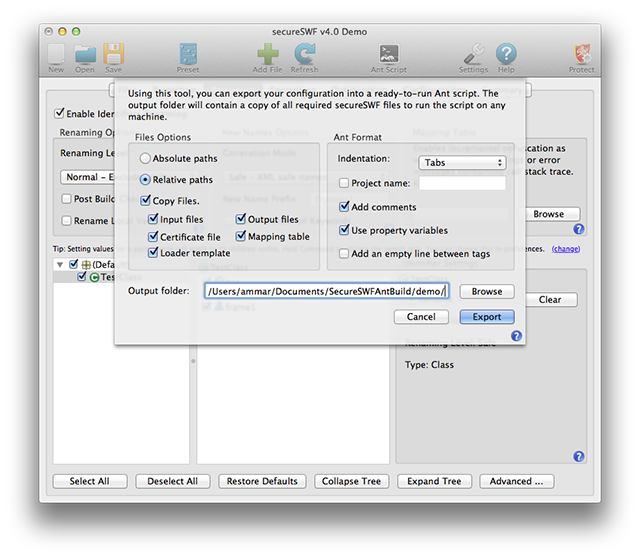Open the Indentation Tabs dropdown
This screenshot has width=640, height=557.
tap(463, 162)
